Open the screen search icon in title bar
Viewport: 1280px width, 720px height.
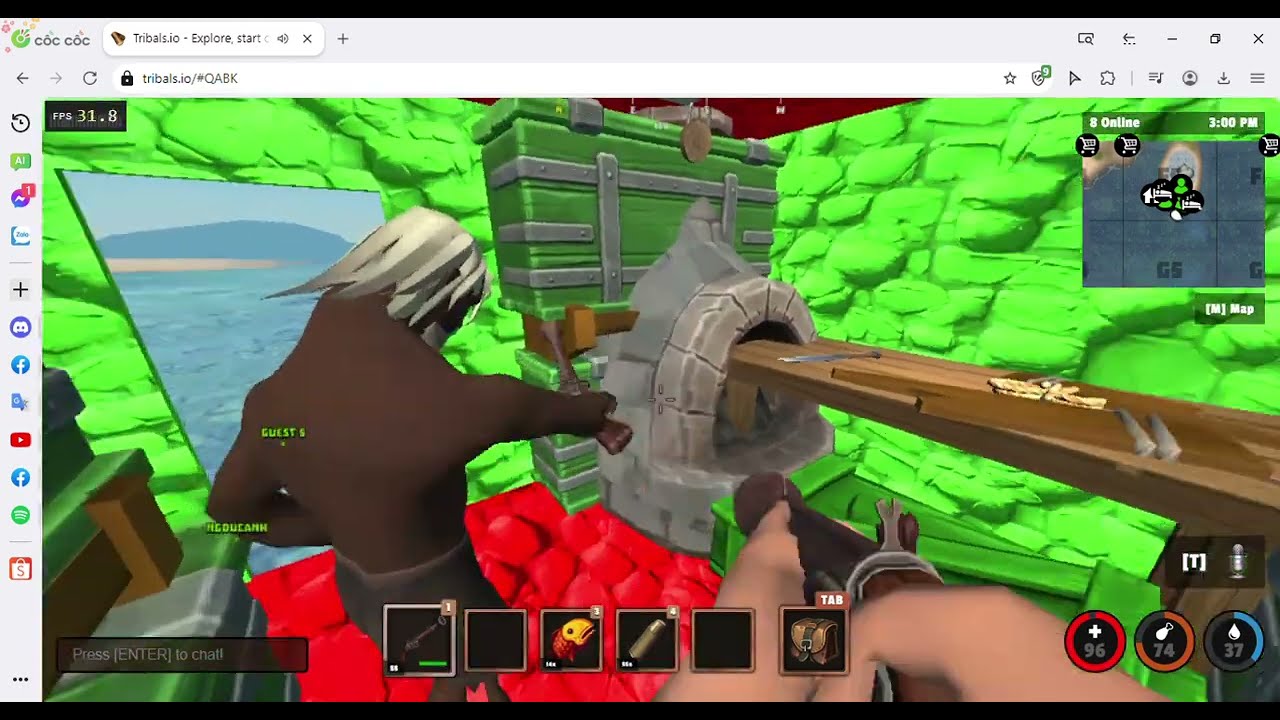point(1085,39)
